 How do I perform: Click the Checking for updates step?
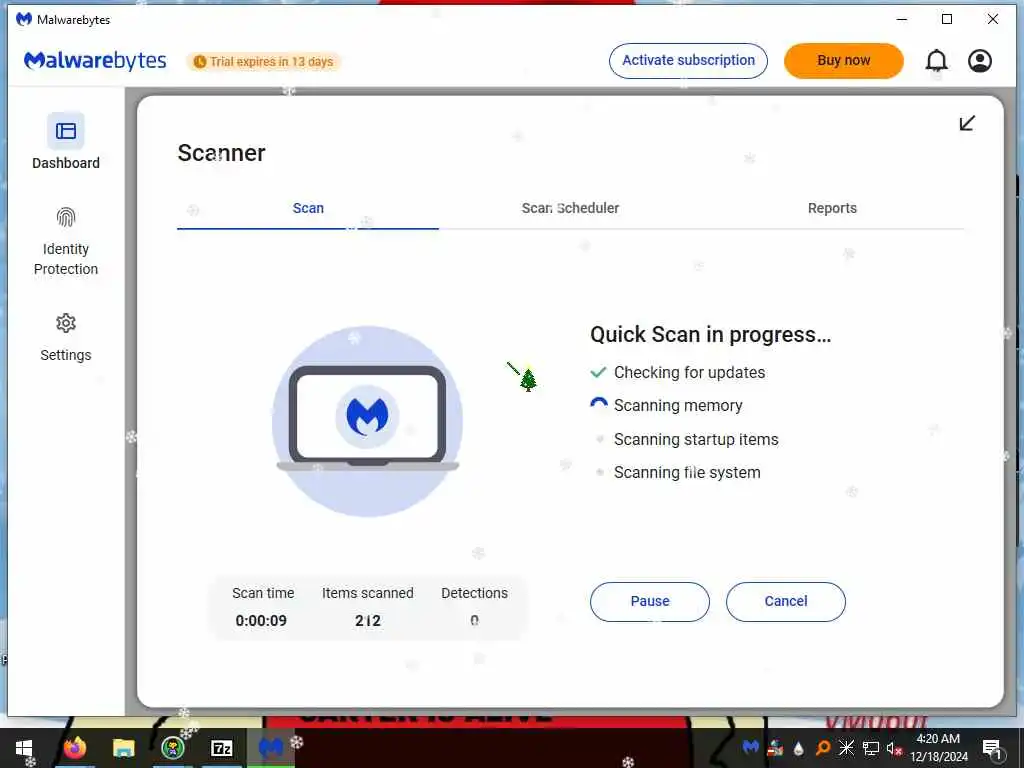[x=678, y=372]
